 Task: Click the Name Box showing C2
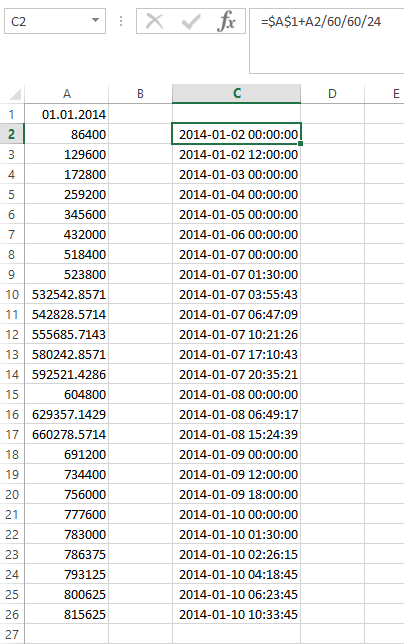click(55, 21)
